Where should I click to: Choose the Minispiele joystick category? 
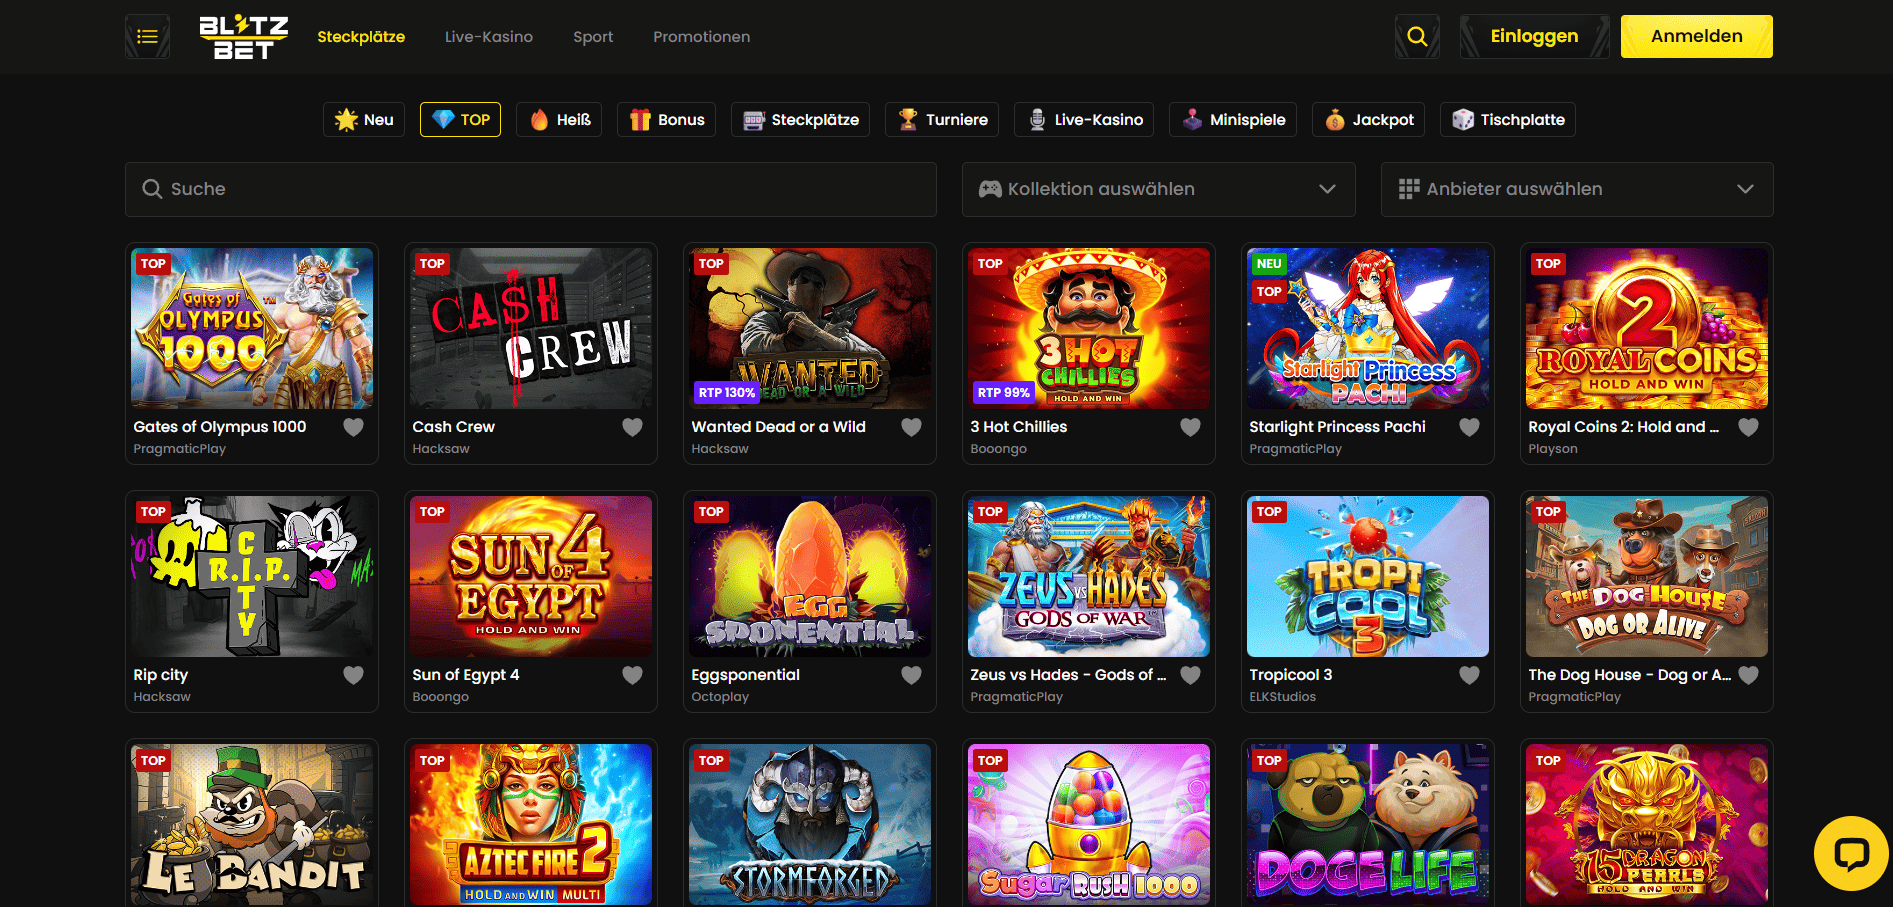click(1234, 120)
